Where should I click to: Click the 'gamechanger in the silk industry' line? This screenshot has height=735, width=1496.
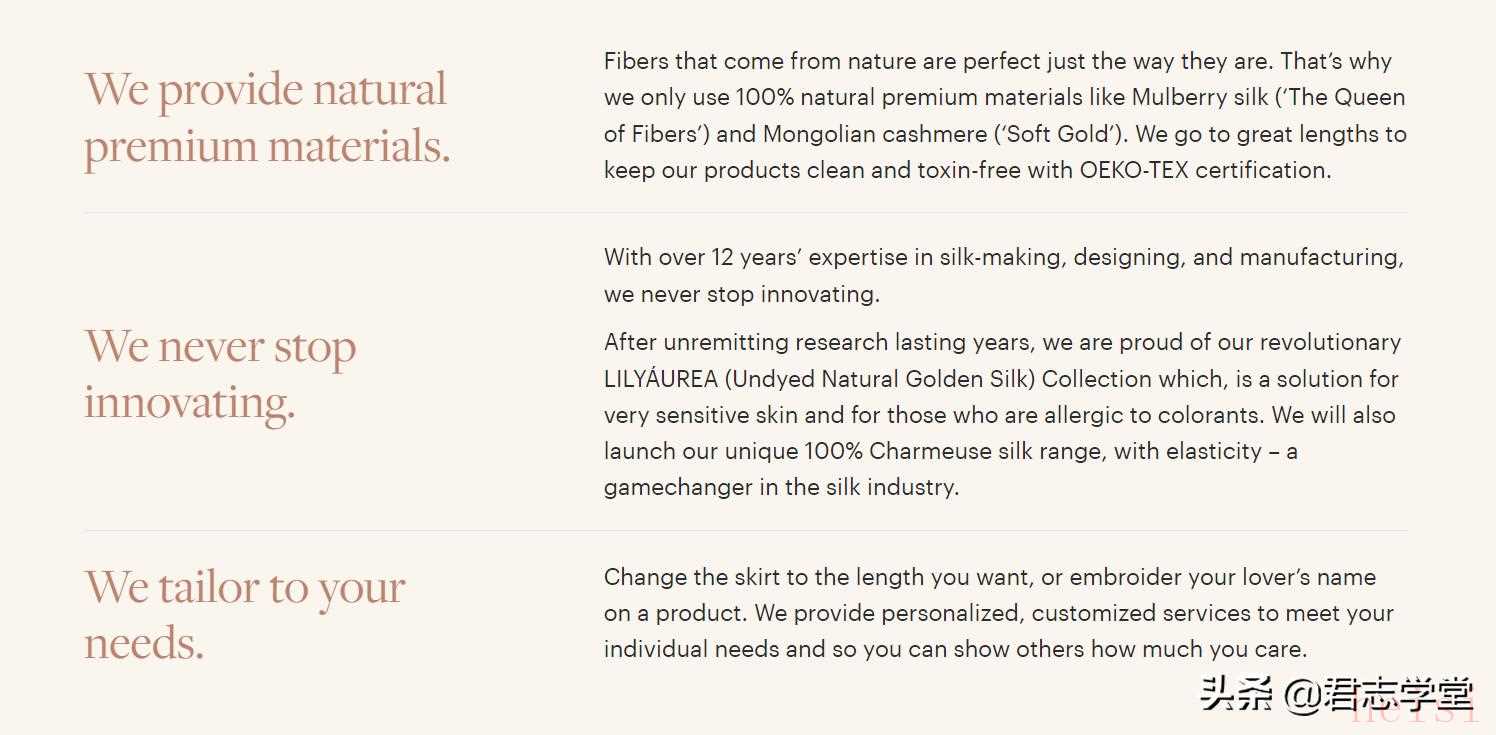(780, 488)
